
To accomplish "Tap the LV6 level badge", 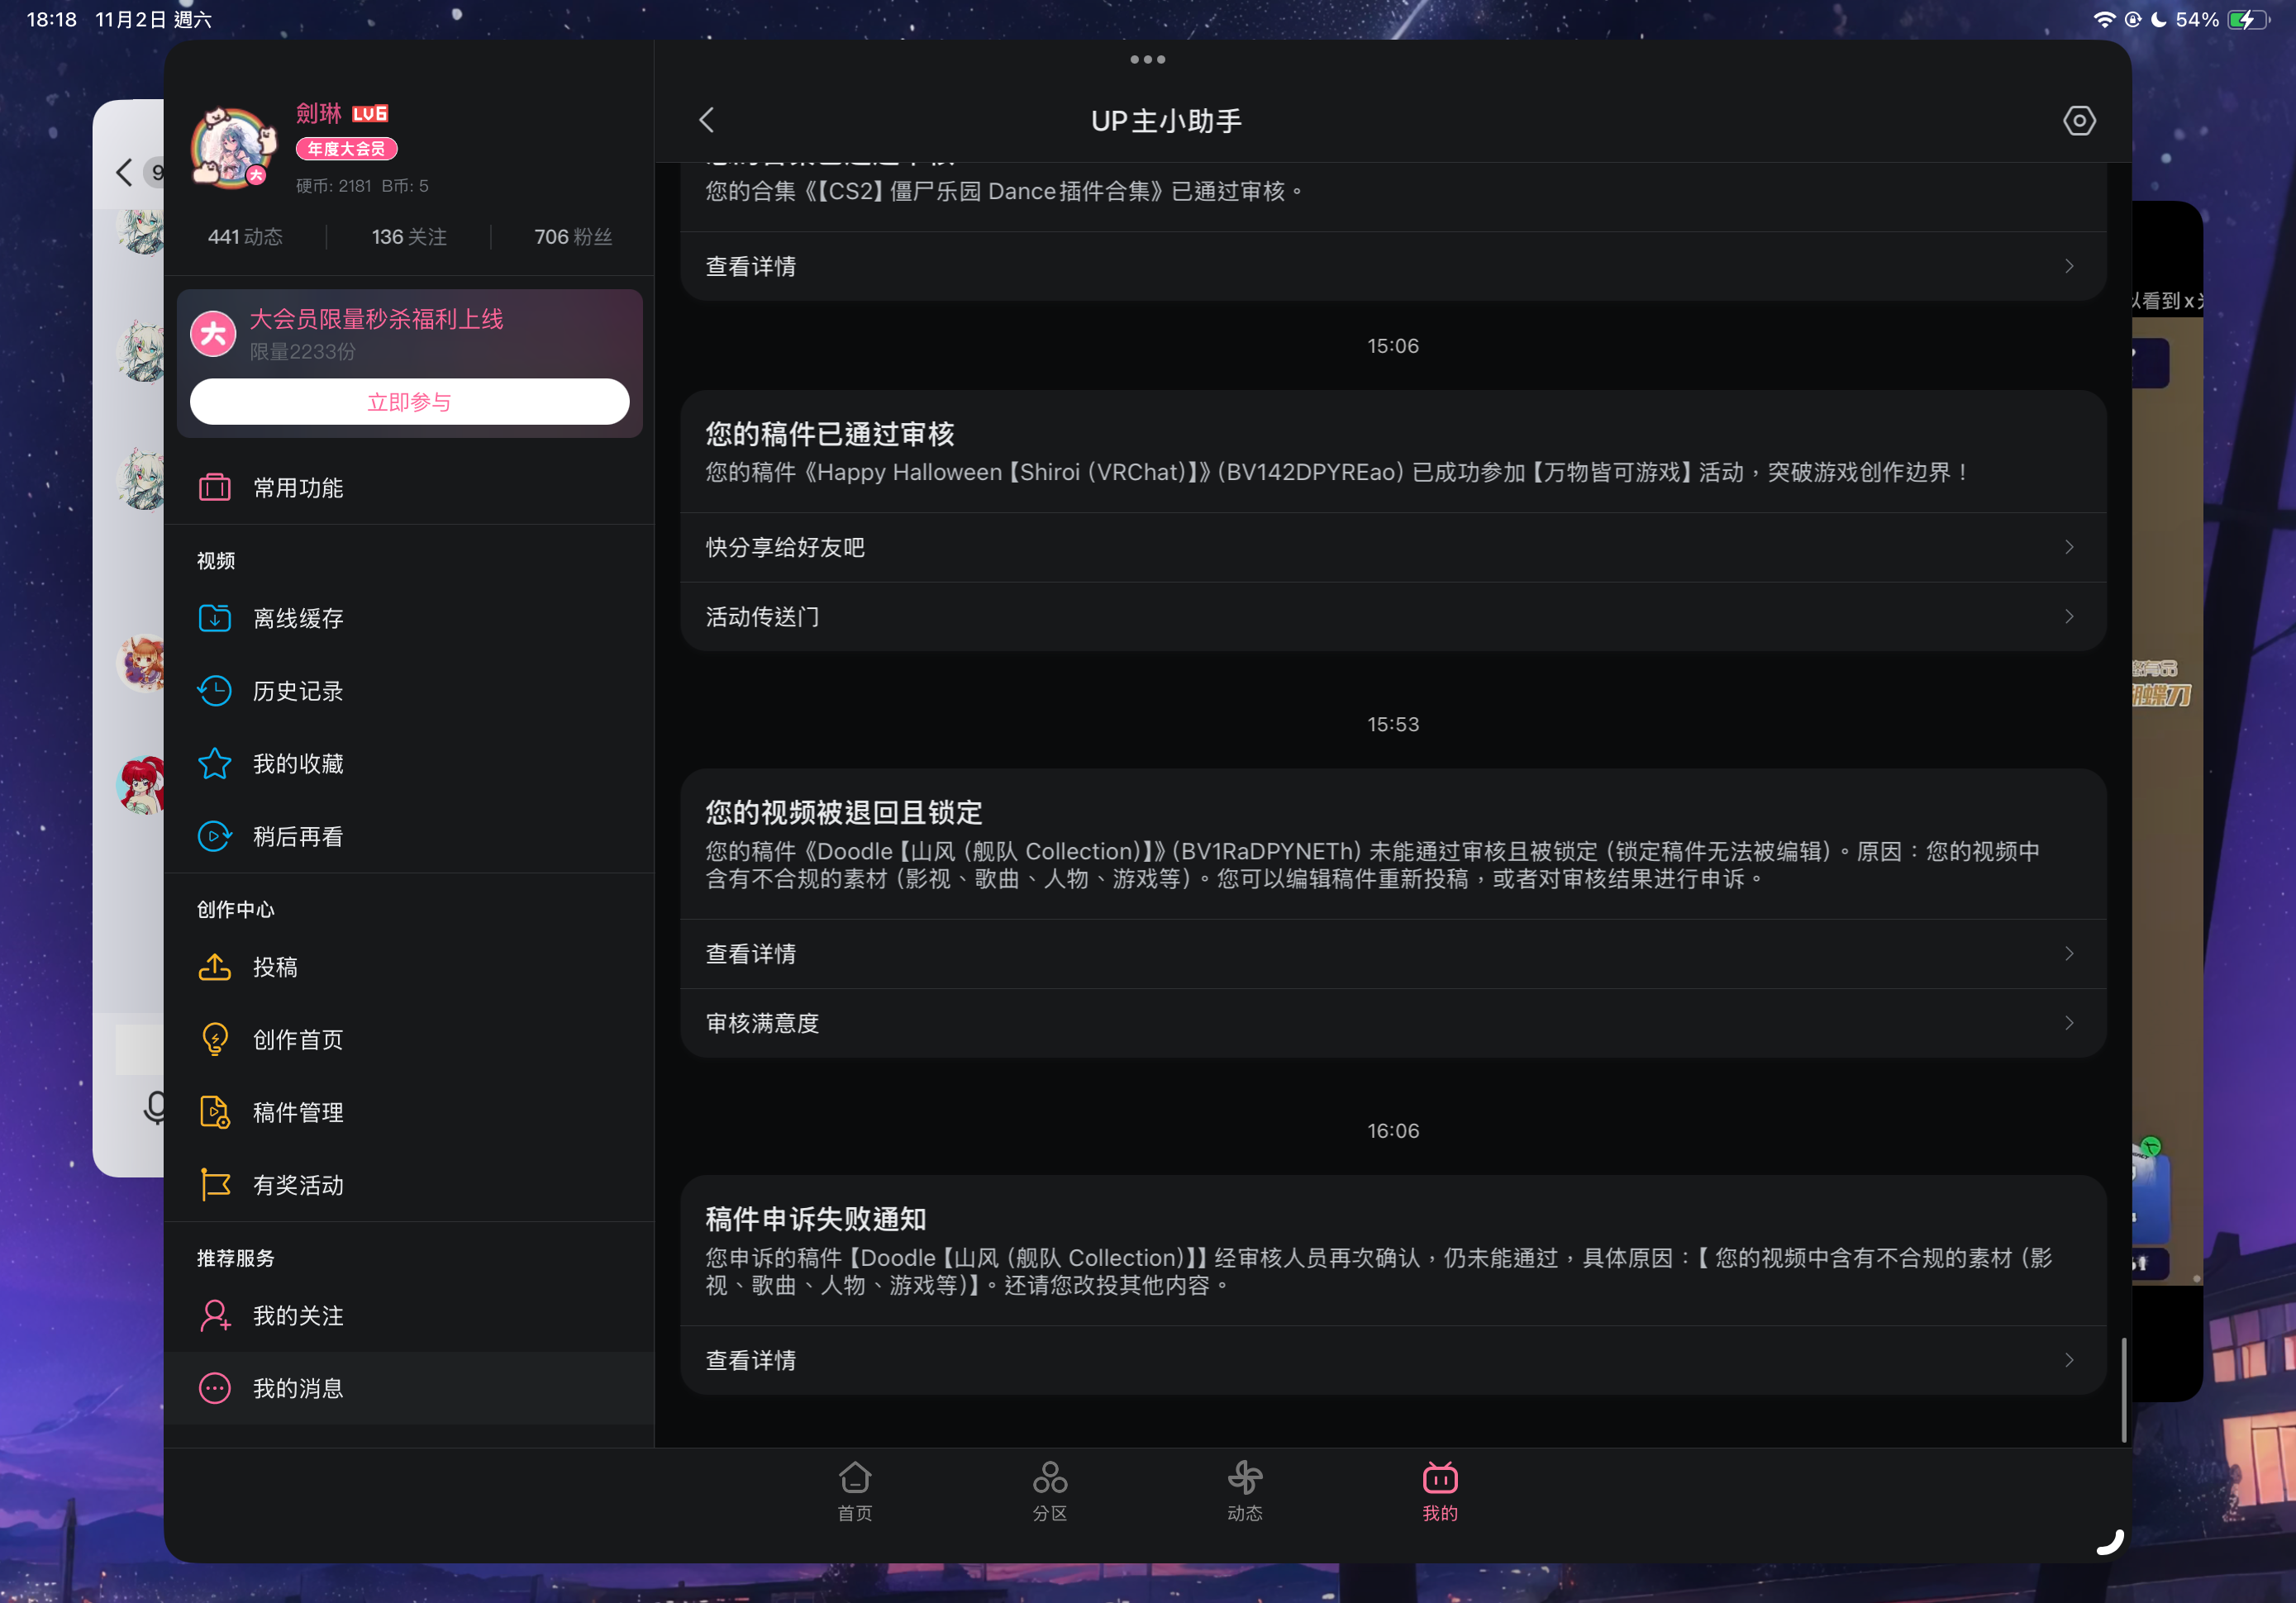I will pyautogui.click(x=370, y=113).
